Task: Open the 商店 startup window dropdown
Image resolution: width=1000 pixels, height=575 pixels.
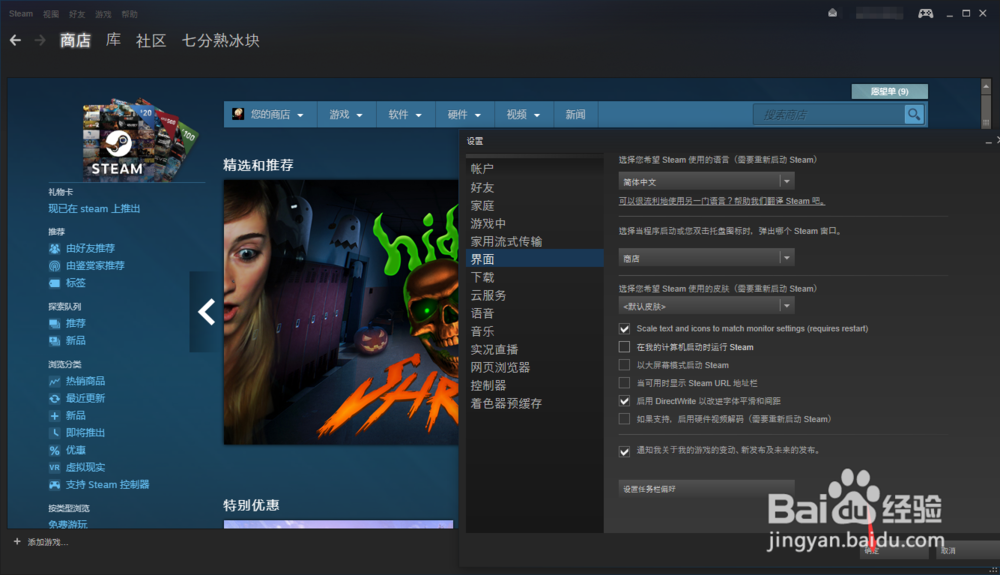Action: 706,258
